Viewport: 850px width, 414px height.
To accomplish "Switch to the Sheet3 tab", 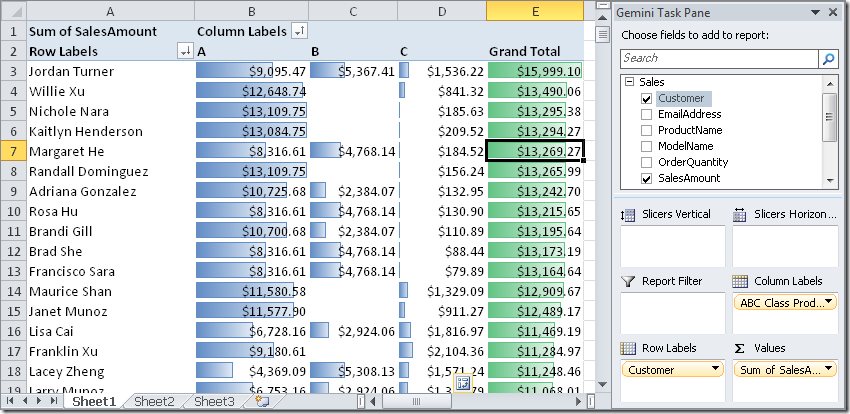I will [x=214, y=402].
